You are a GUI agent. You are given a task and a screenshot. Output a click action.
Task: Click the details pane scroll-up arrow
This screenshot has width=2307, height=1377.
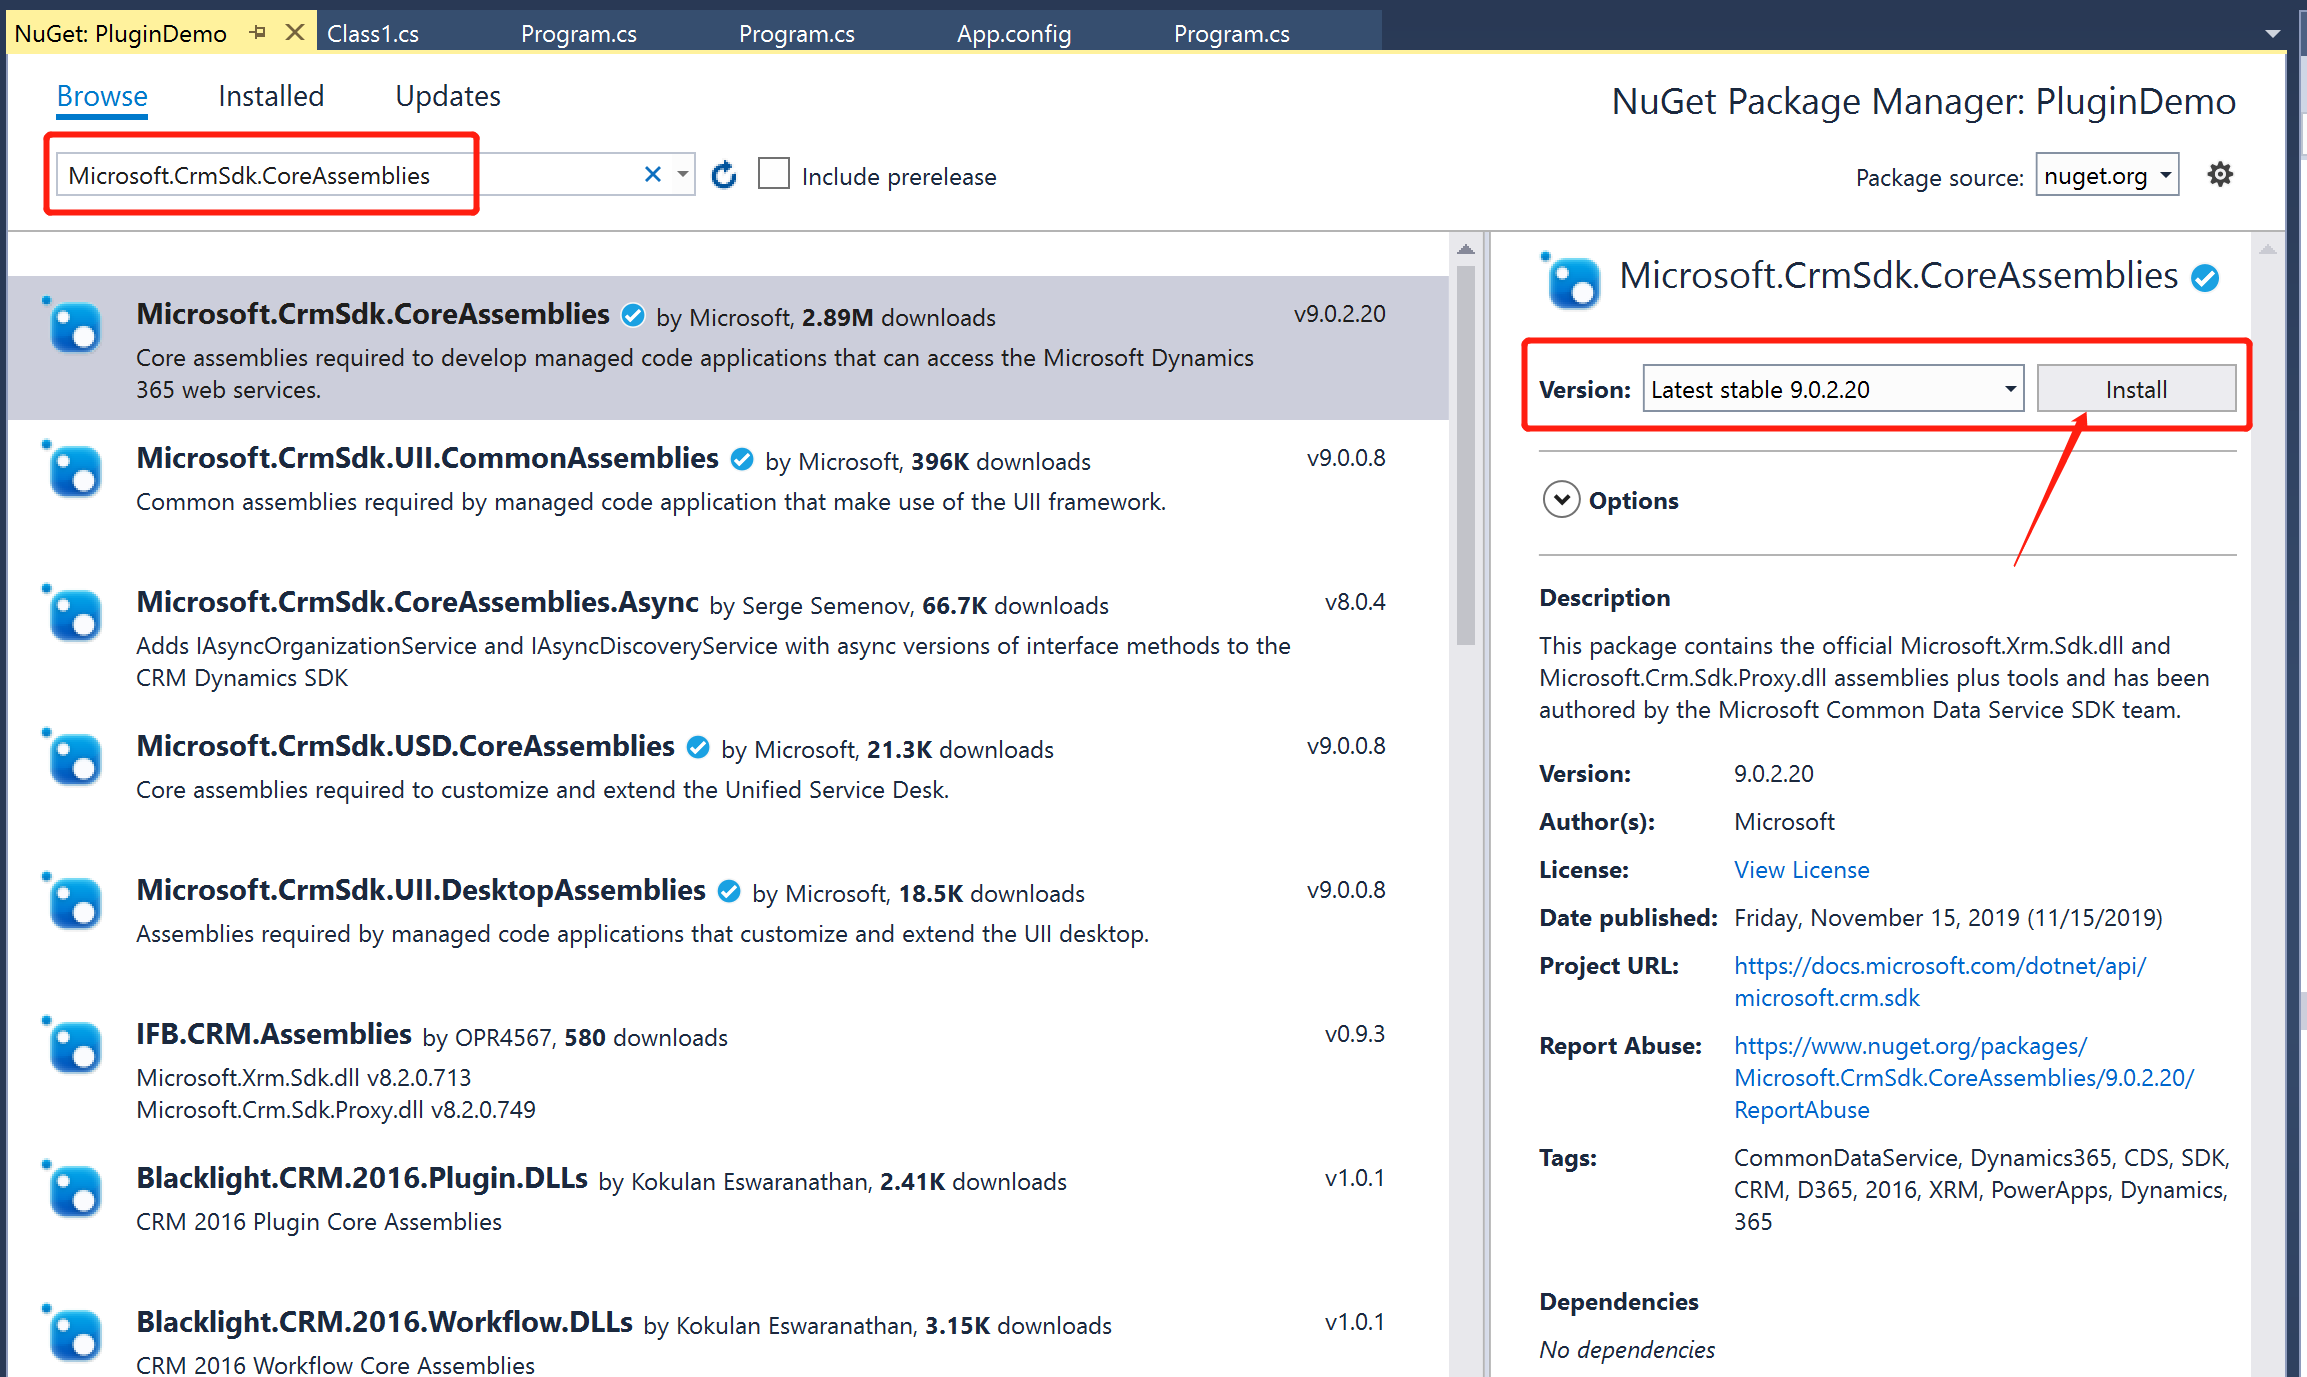tap(2267, 249)
